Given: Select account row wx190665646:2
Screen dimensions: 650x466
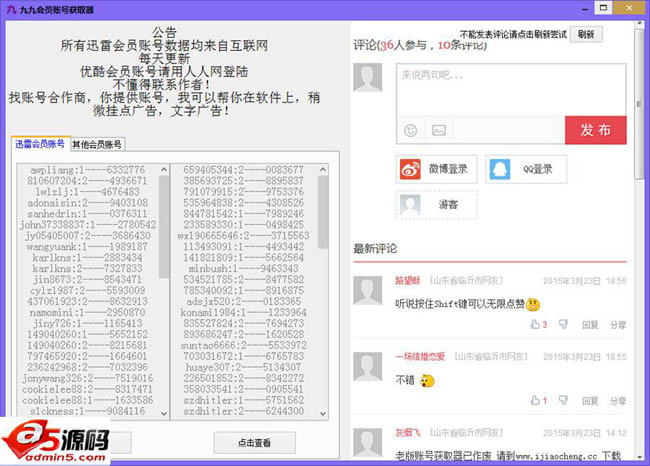Looking at the screenshot, I should pyautogui.click(x=243, y=235).
